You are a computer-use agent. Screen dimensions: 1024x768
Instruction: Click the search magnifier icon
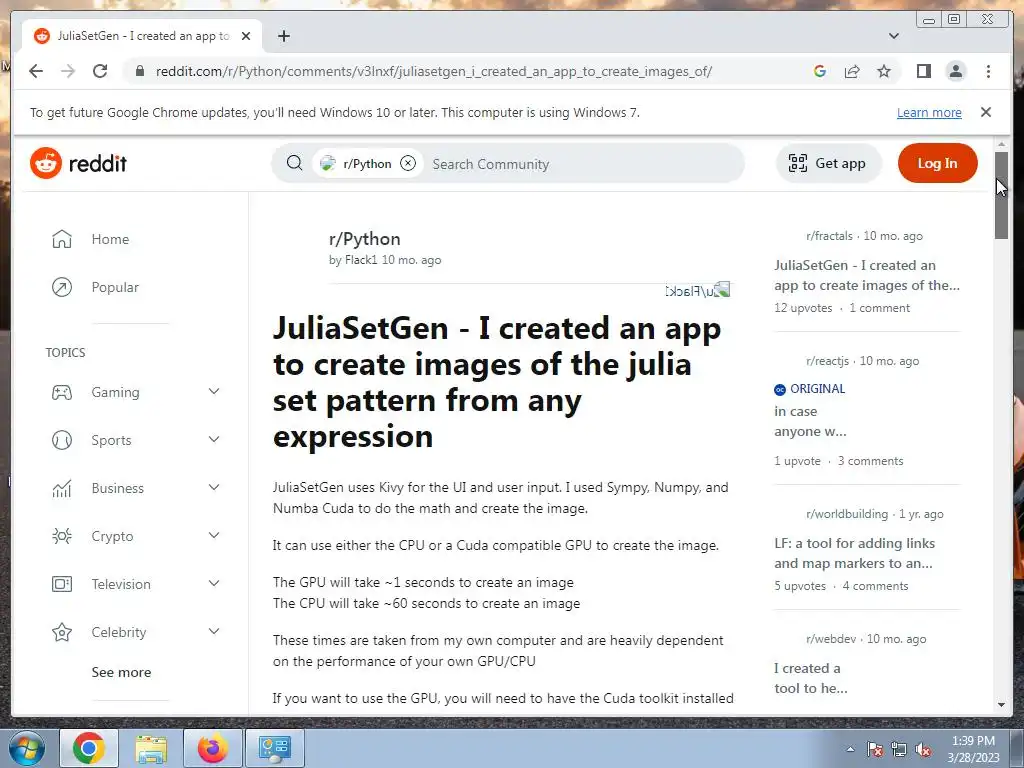[x=295, y=163]
